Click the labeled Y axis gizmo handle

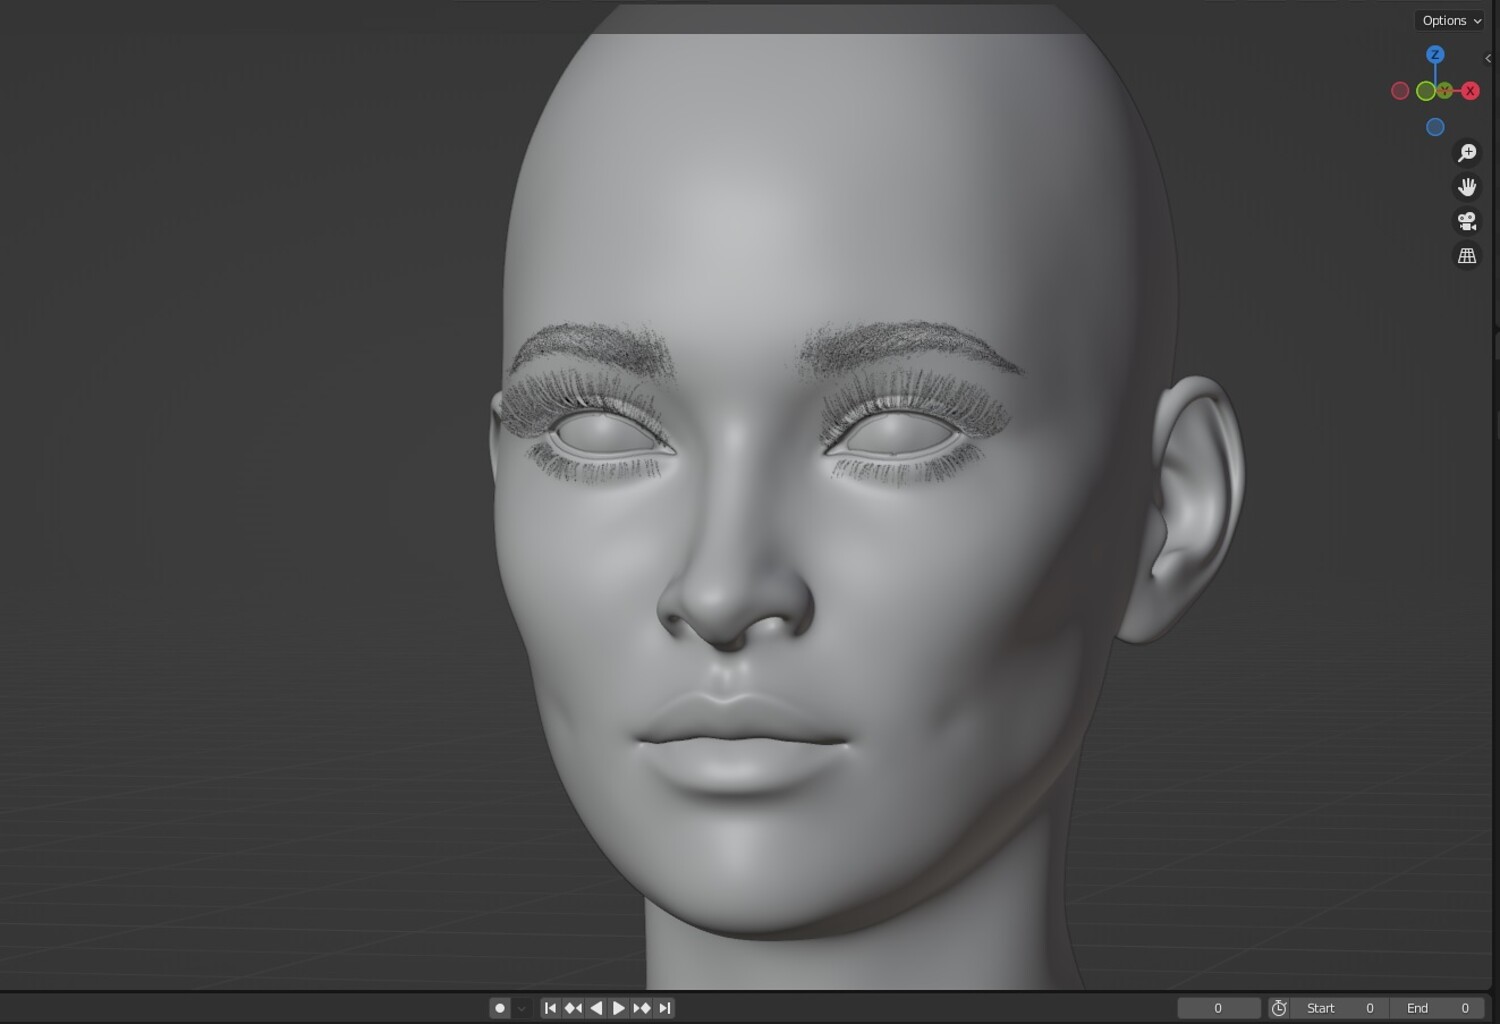(1444, 91)
